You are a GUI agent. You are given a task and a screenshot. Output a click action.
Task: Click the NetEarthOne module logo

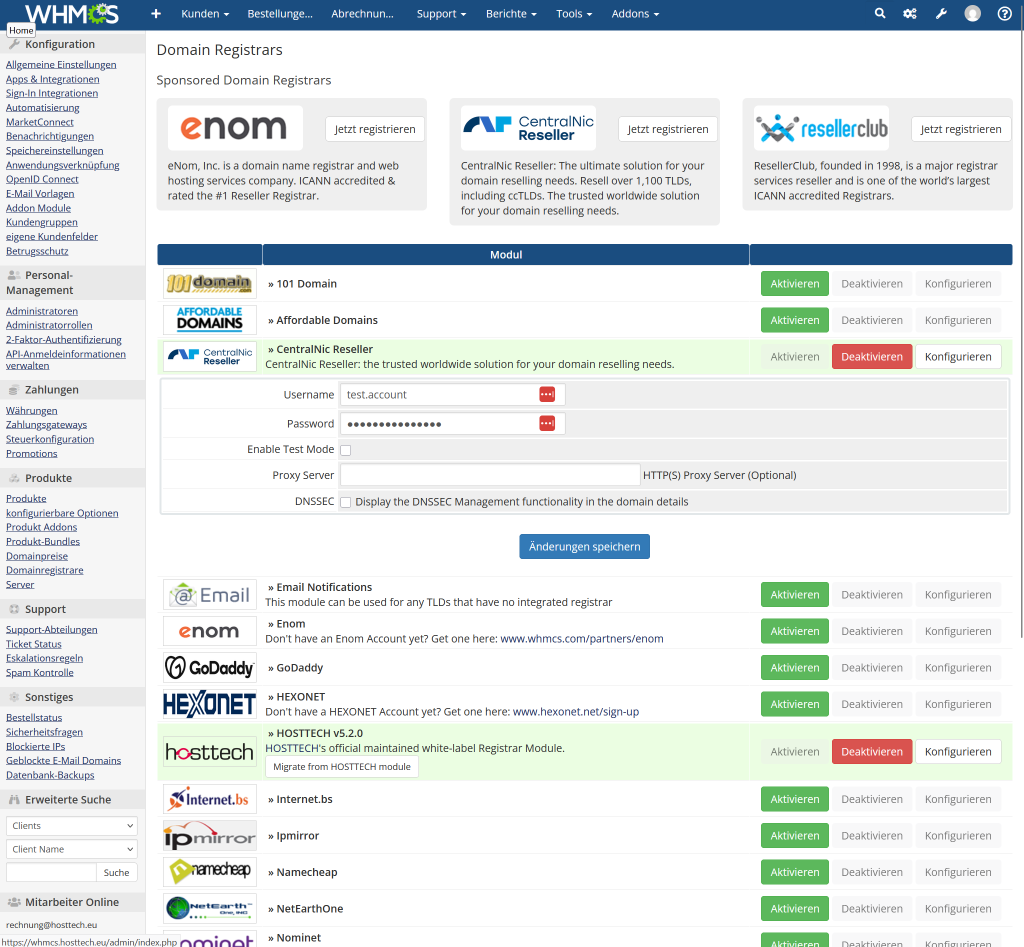pos(210,908)
